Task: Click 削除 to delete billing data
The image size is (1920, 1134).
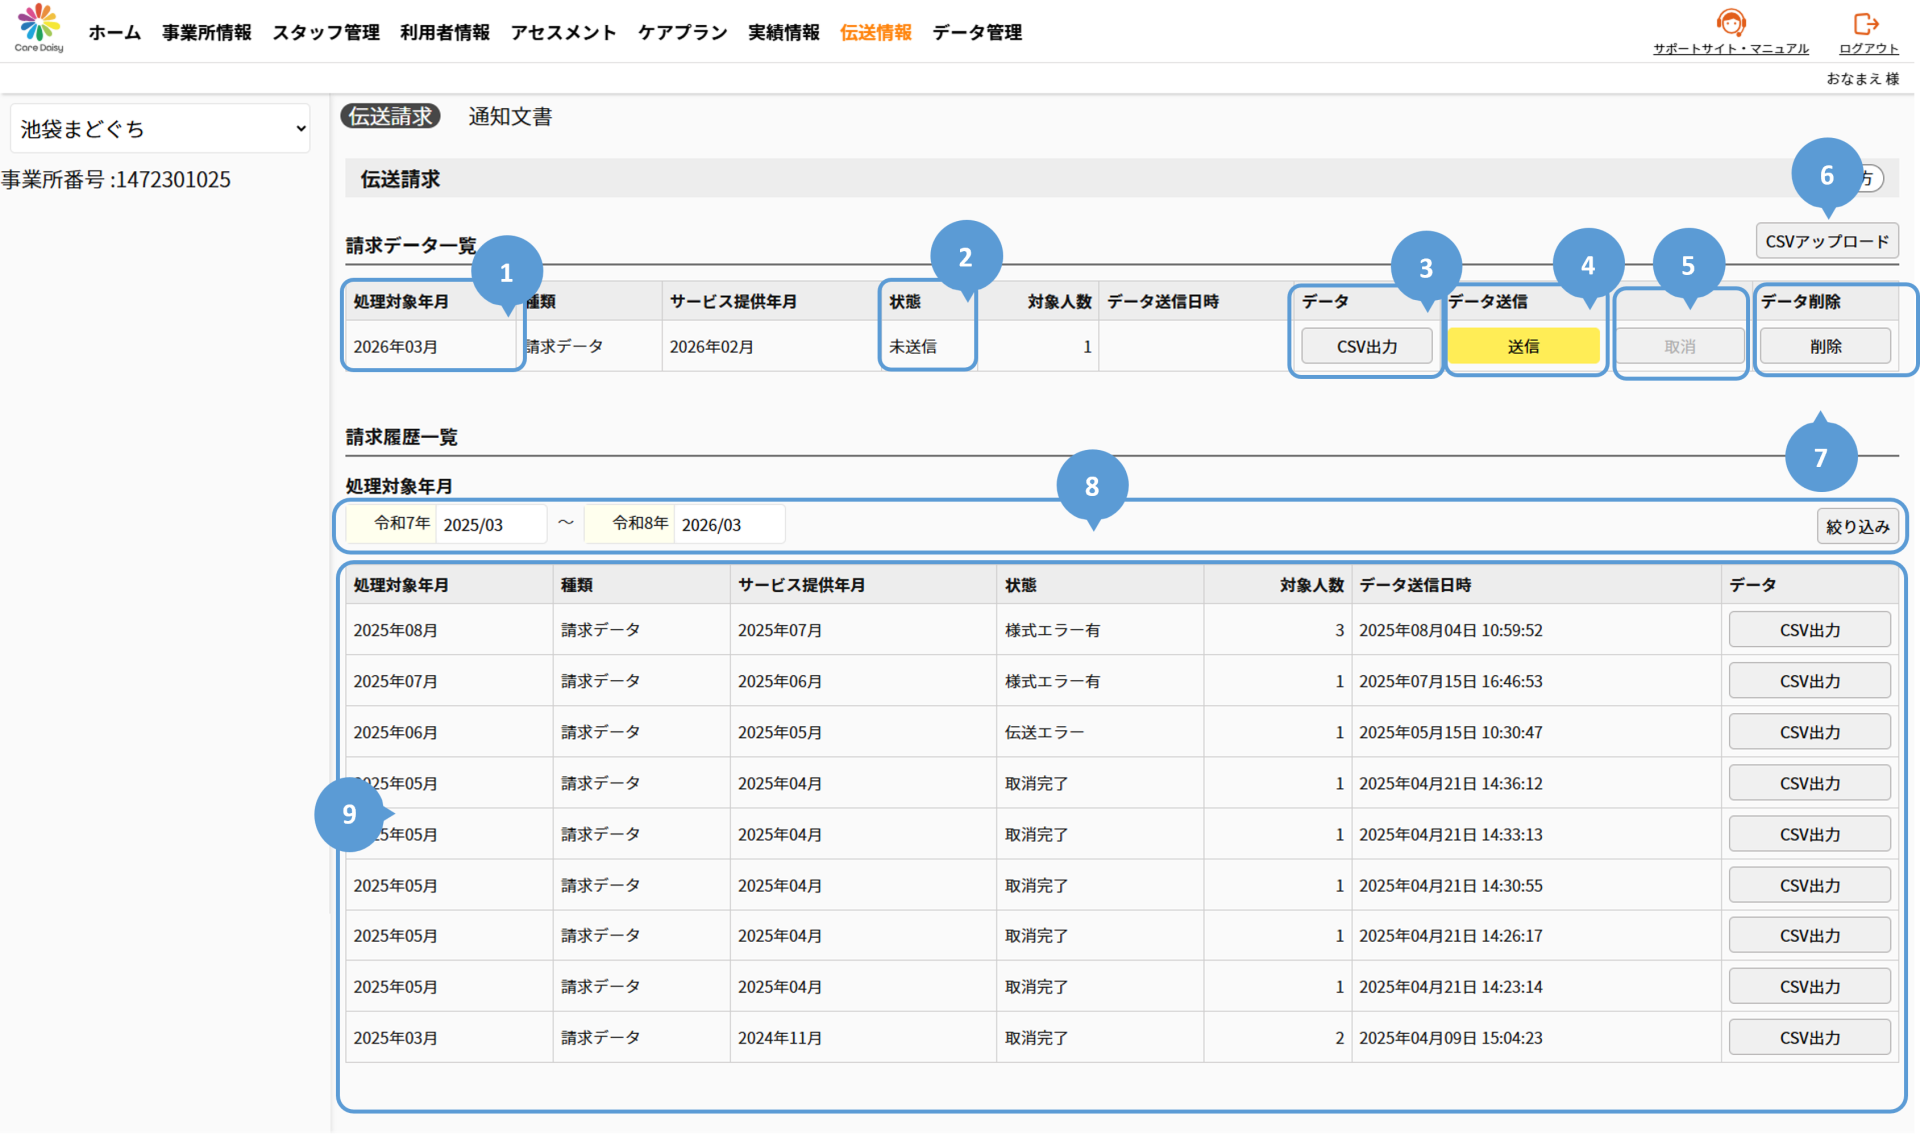Action: click(1825, 346)
